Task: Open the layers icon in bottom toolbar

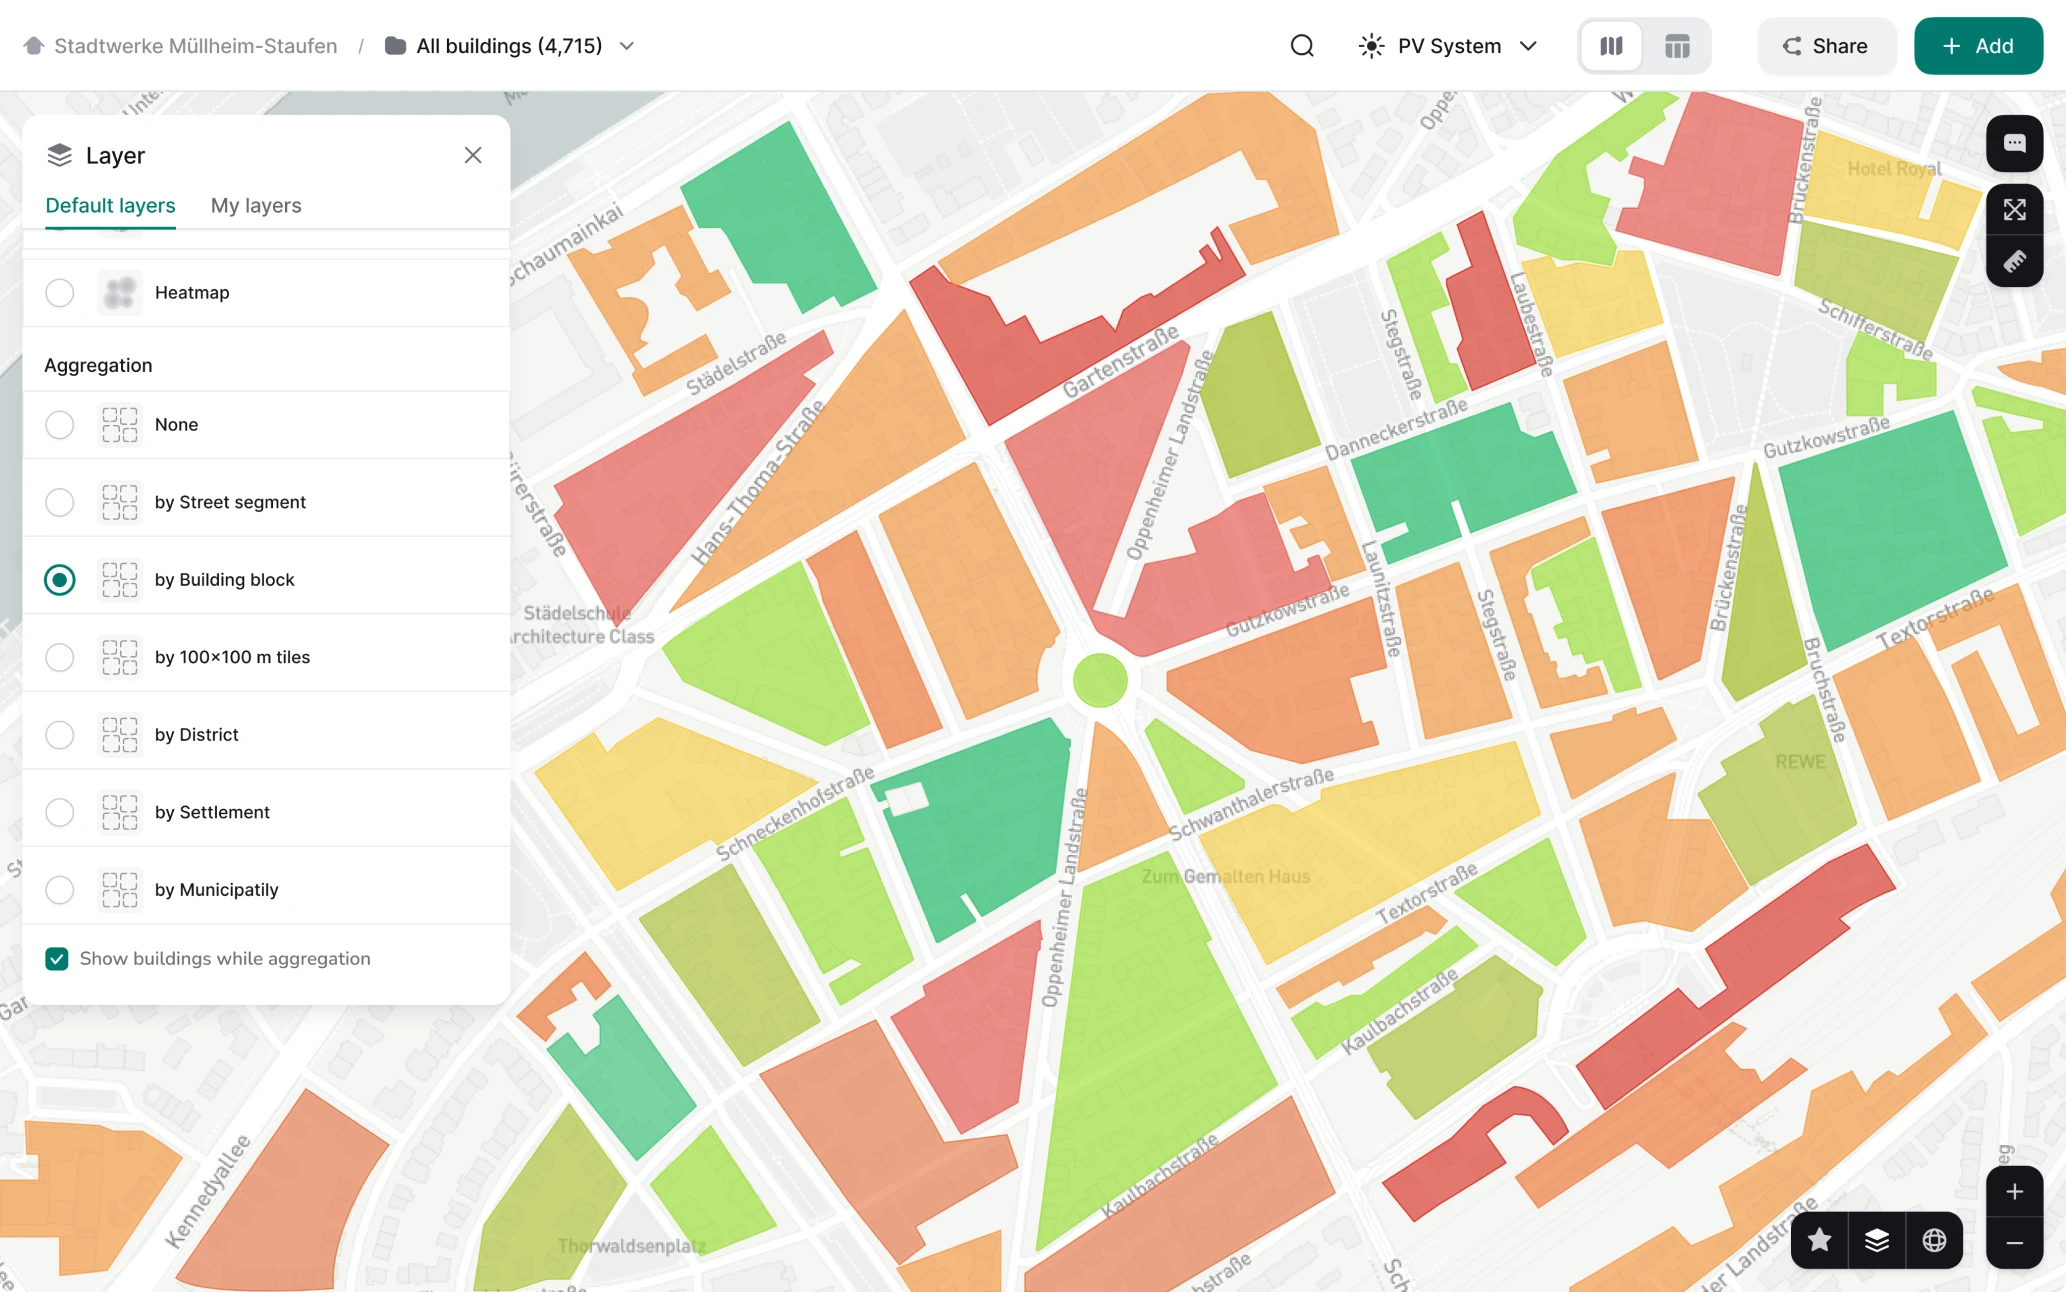Action: click(x=1877, y=1241)
